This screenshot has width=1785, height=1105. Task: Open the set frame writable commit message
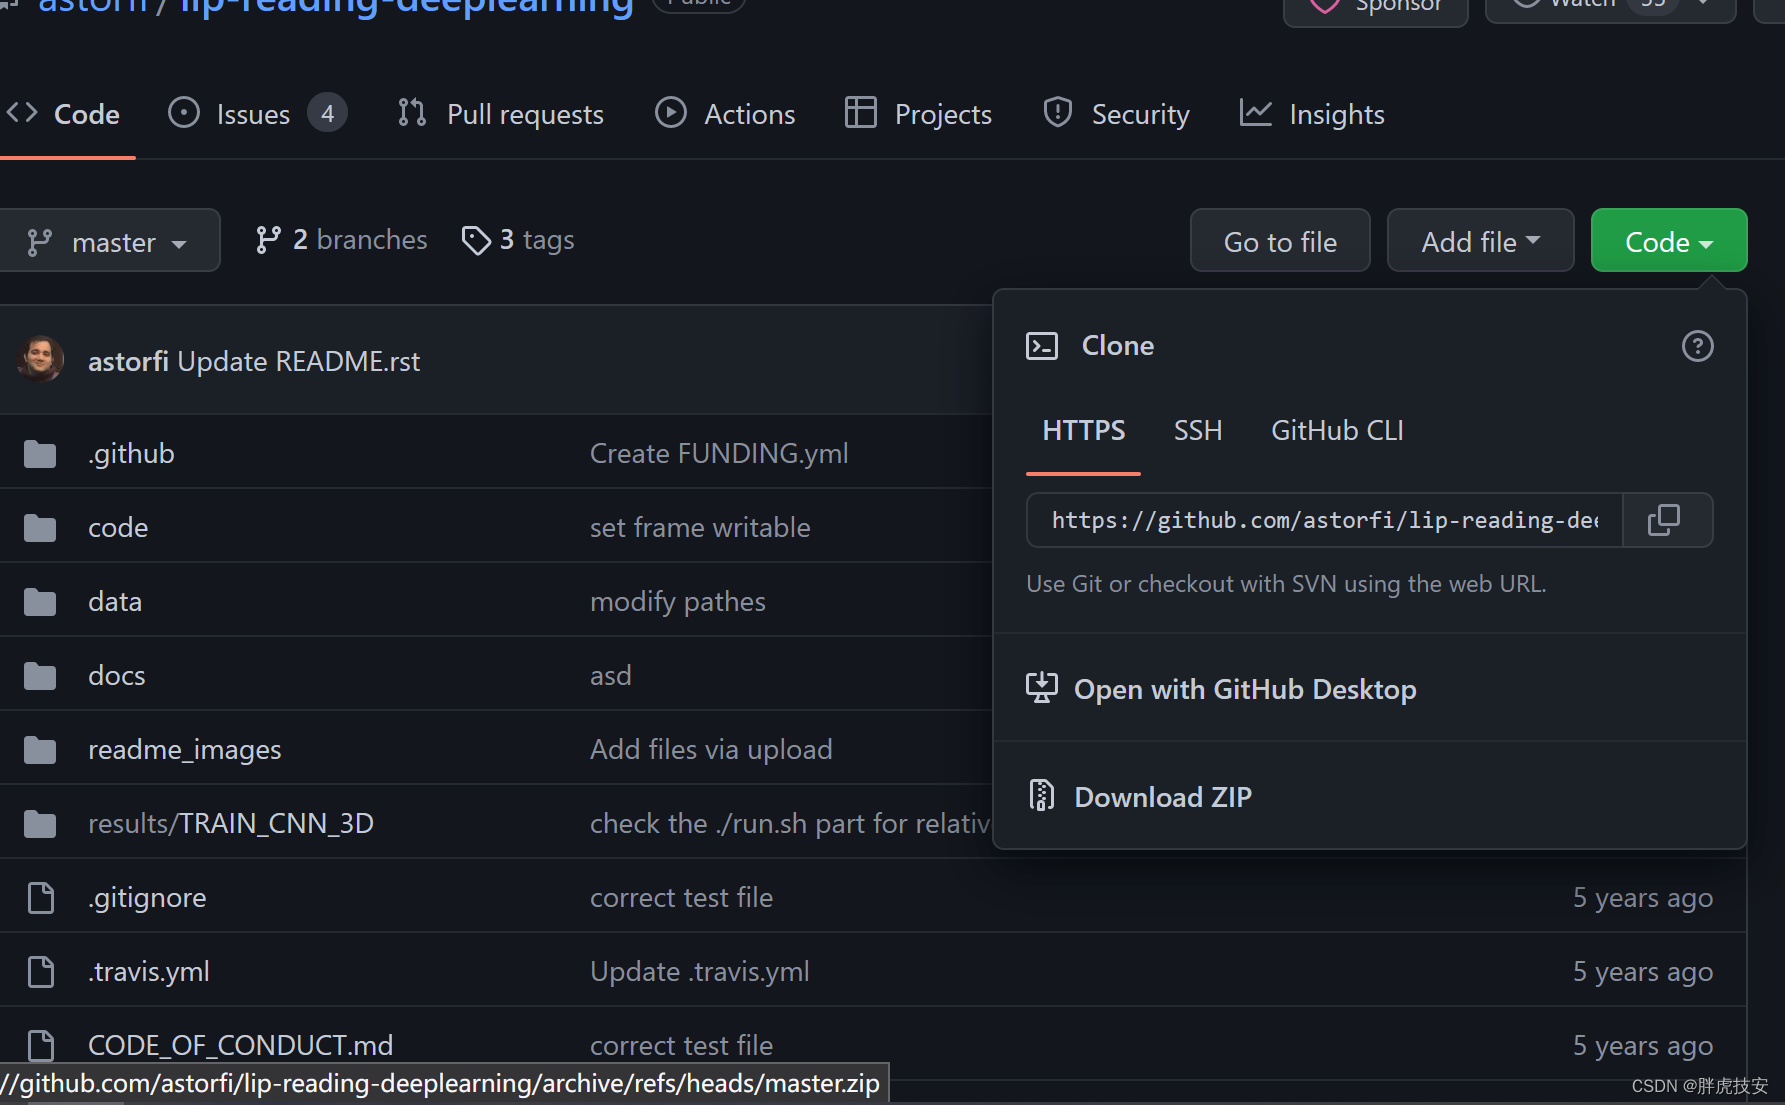coord(700,528)
